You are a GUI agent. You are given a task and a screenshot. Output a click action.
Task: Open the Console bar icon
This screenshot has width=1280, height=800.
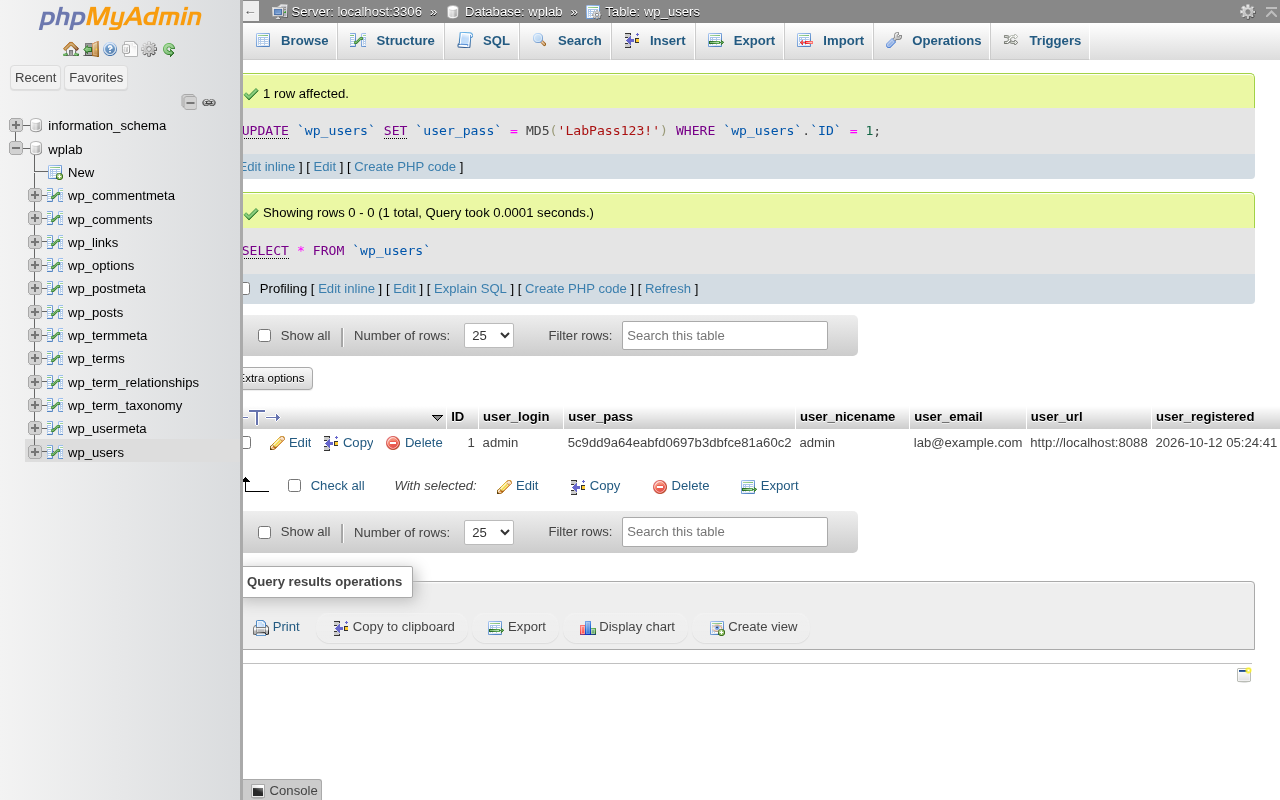point(258,791)
